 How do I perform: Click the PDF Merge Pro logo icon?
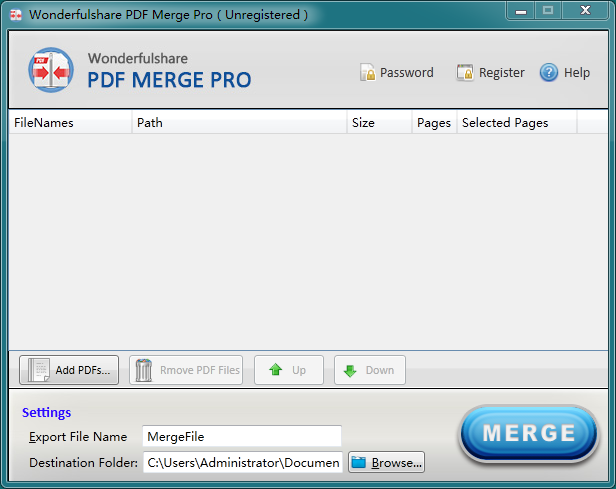click(x=51, y=70)
